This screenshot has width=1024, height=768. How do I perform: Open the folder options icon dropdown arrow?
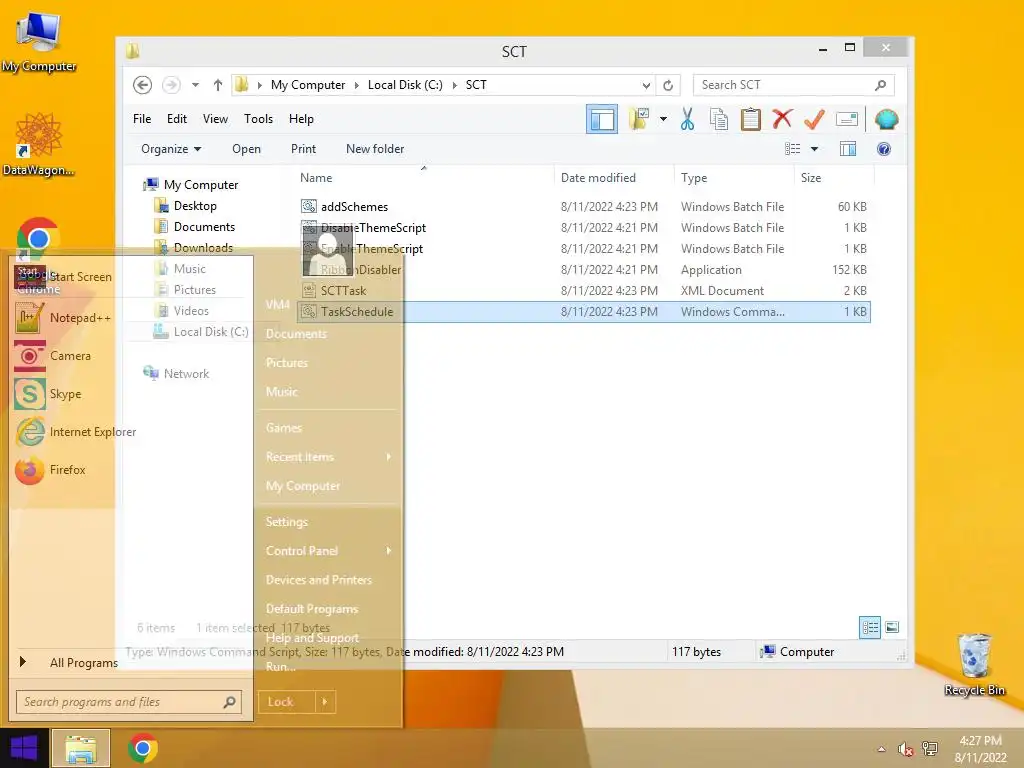click(664, 119)
